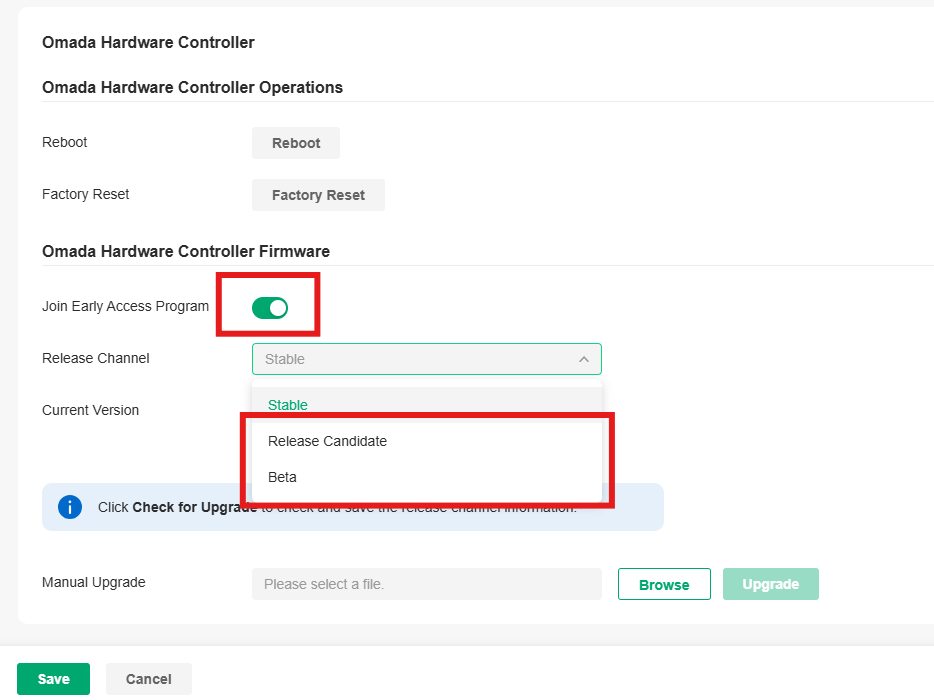Click the Release Channel dropdown chevron arrow

click(584, 359)
